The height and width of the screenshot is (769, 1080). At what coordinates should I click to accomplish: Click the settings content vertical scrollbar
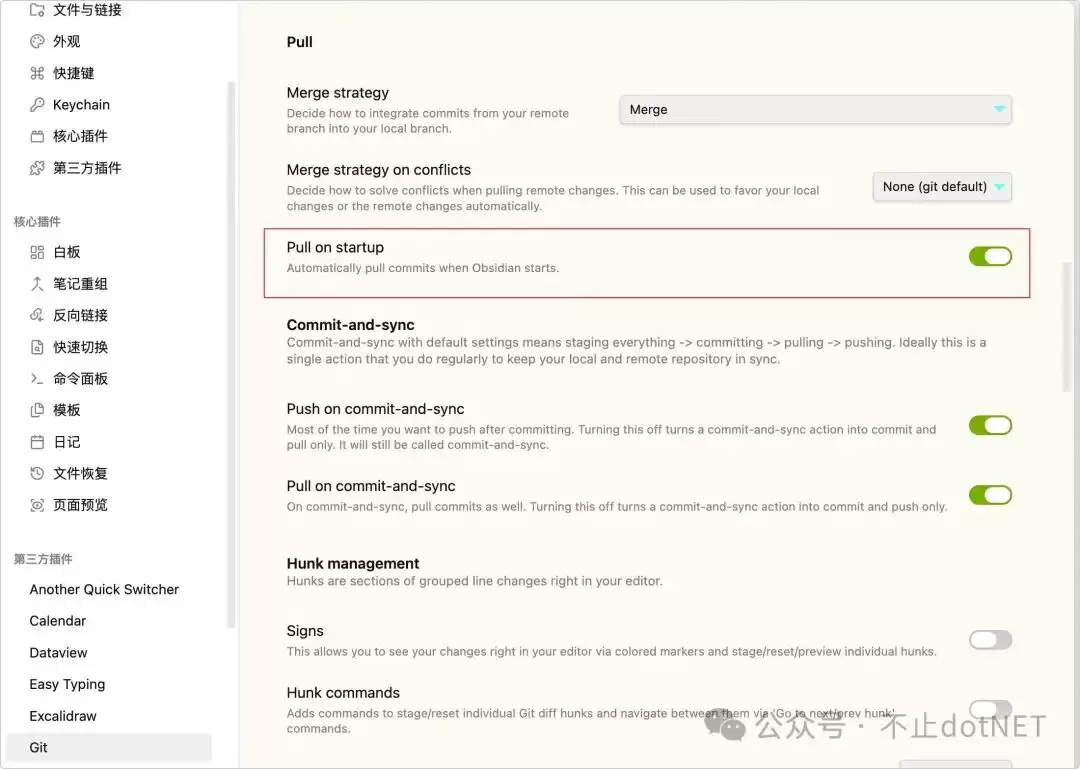coord(1066,320)
